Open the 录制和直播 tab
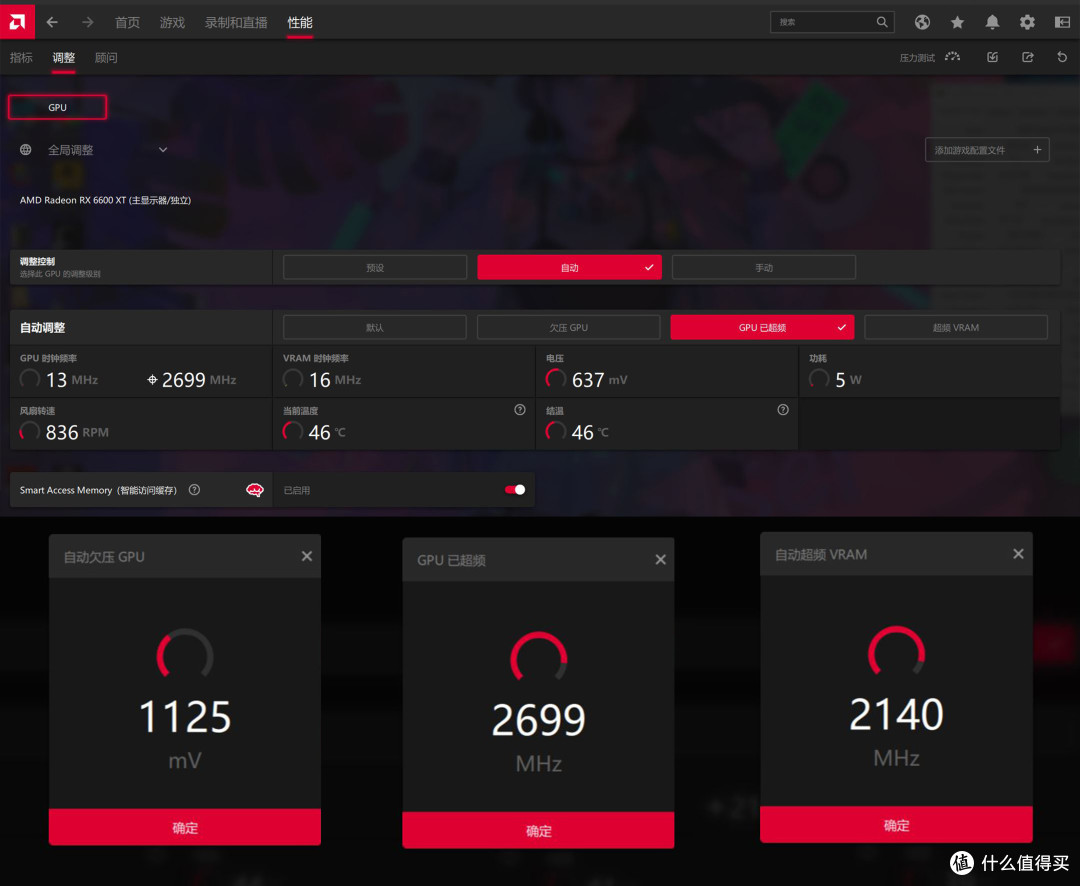Screen dimensions: 1080x886 (236, 23)
